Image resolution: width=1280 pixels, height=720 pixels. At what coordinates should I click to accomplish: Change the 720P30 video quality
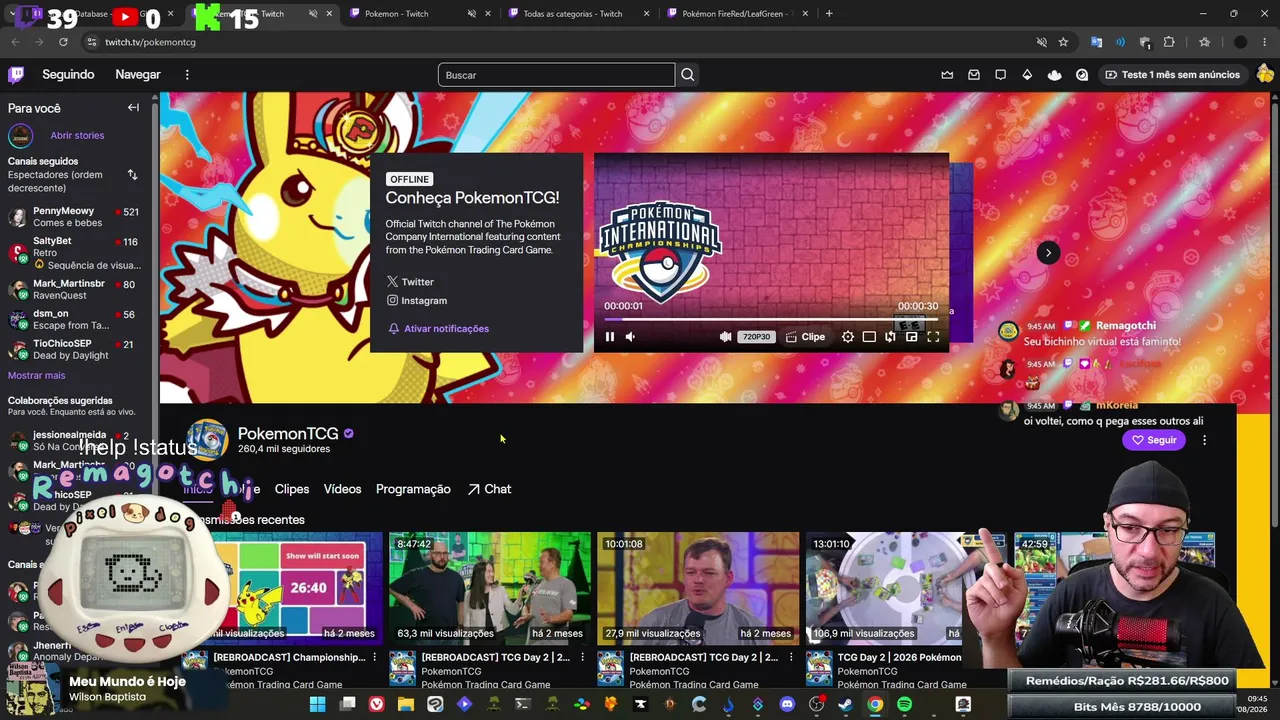[x=756, y=337]
